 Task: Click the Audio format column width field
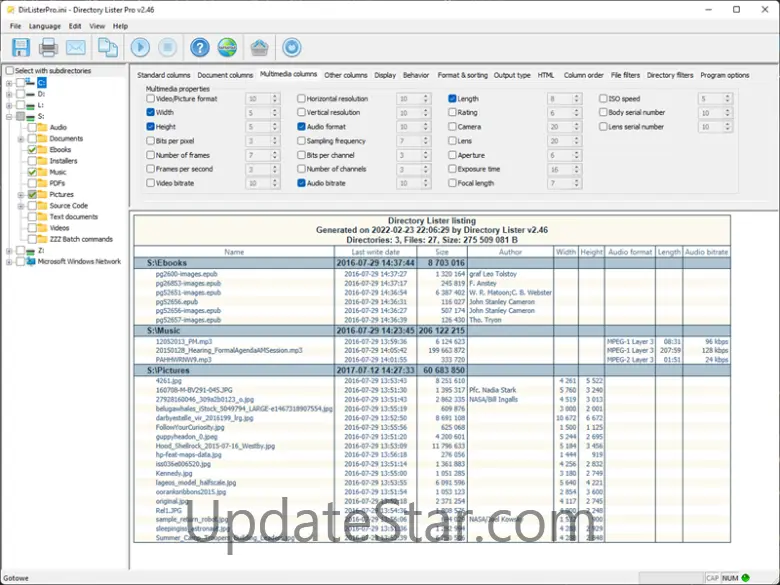tap(408, 126)
